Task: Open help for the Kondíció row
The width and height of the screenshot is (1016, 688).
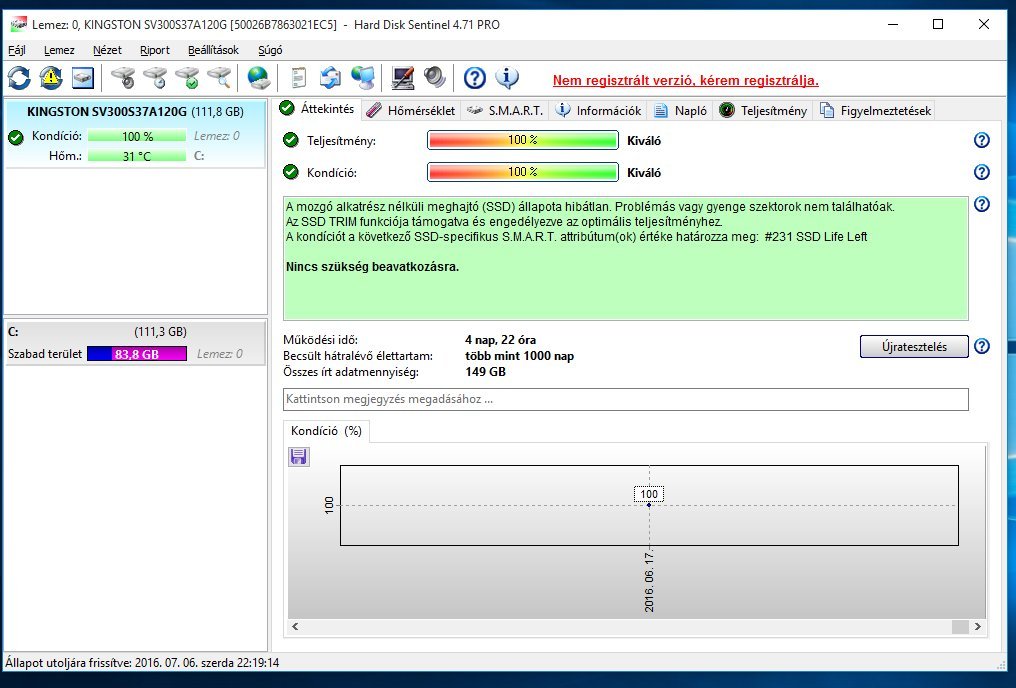Action: tap(982, 172)
